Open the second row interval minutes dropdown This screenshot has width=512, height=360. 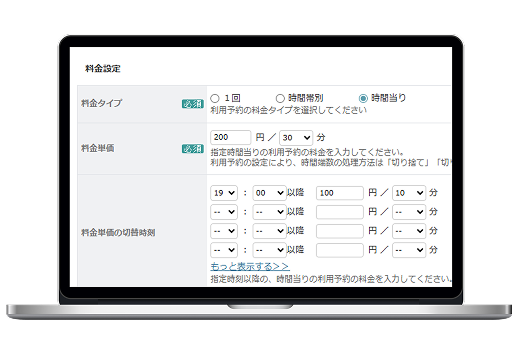[409, 212]
